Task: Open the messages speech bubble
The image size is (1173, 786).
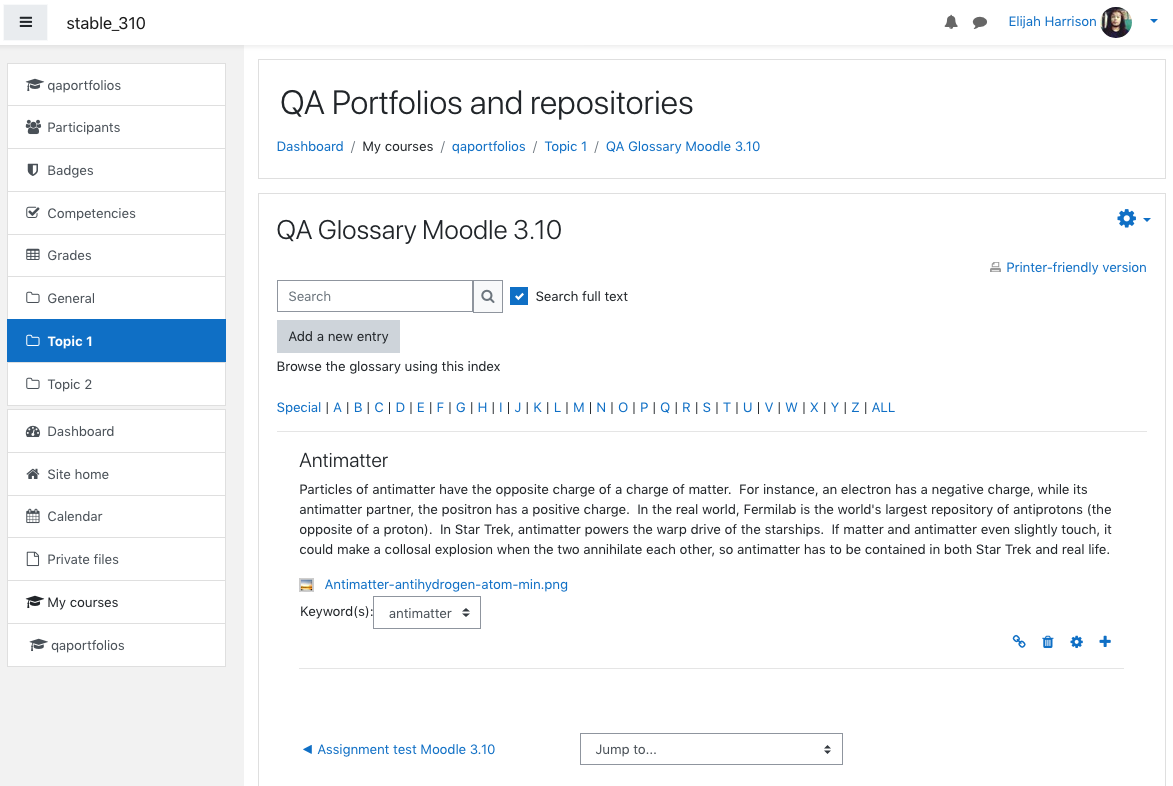Action: pos(980,22)
